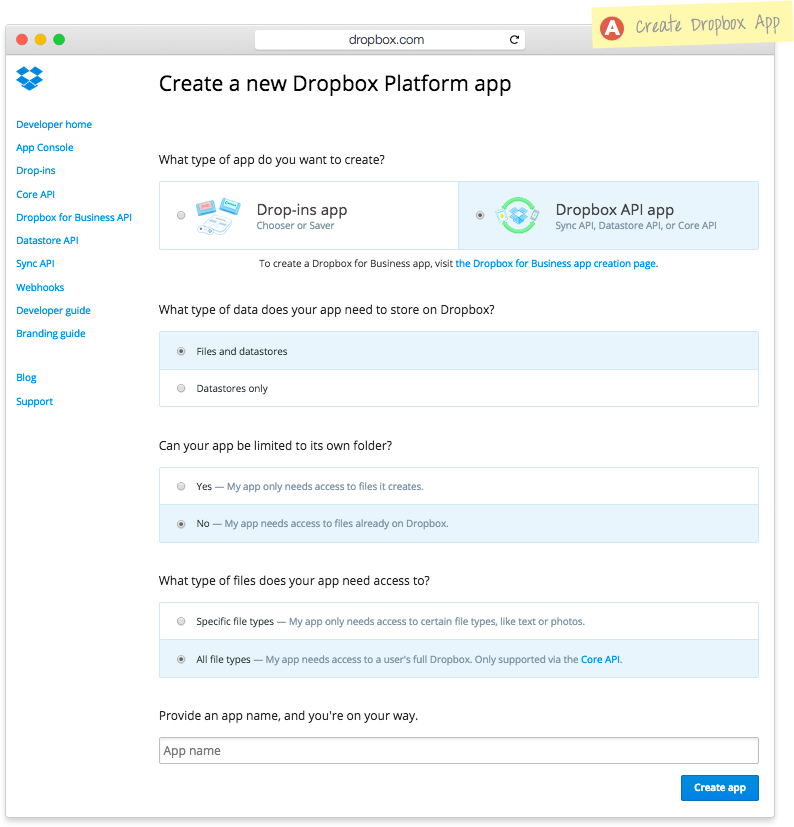Click the Dropbox API app sync icon
This screenshot has width=794, height=827.
tap(518, 215)
